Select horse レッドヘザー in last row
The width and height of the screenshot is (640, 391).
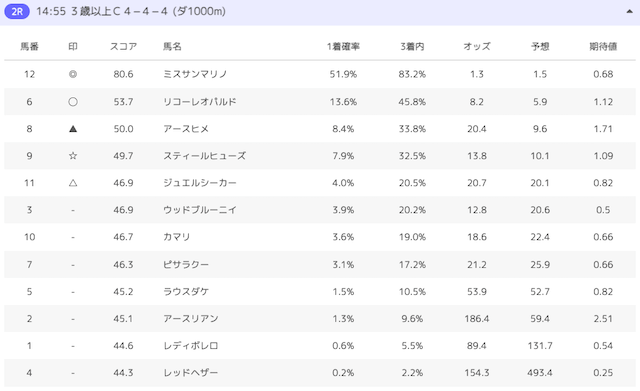coord(191,373)
